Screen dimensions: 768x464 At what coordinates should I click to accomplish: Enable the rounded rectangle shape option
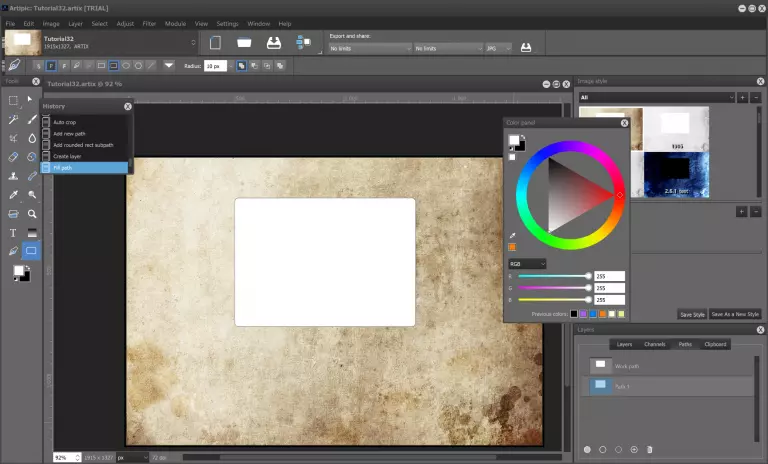pyautogui.click(x=112, y=65)
